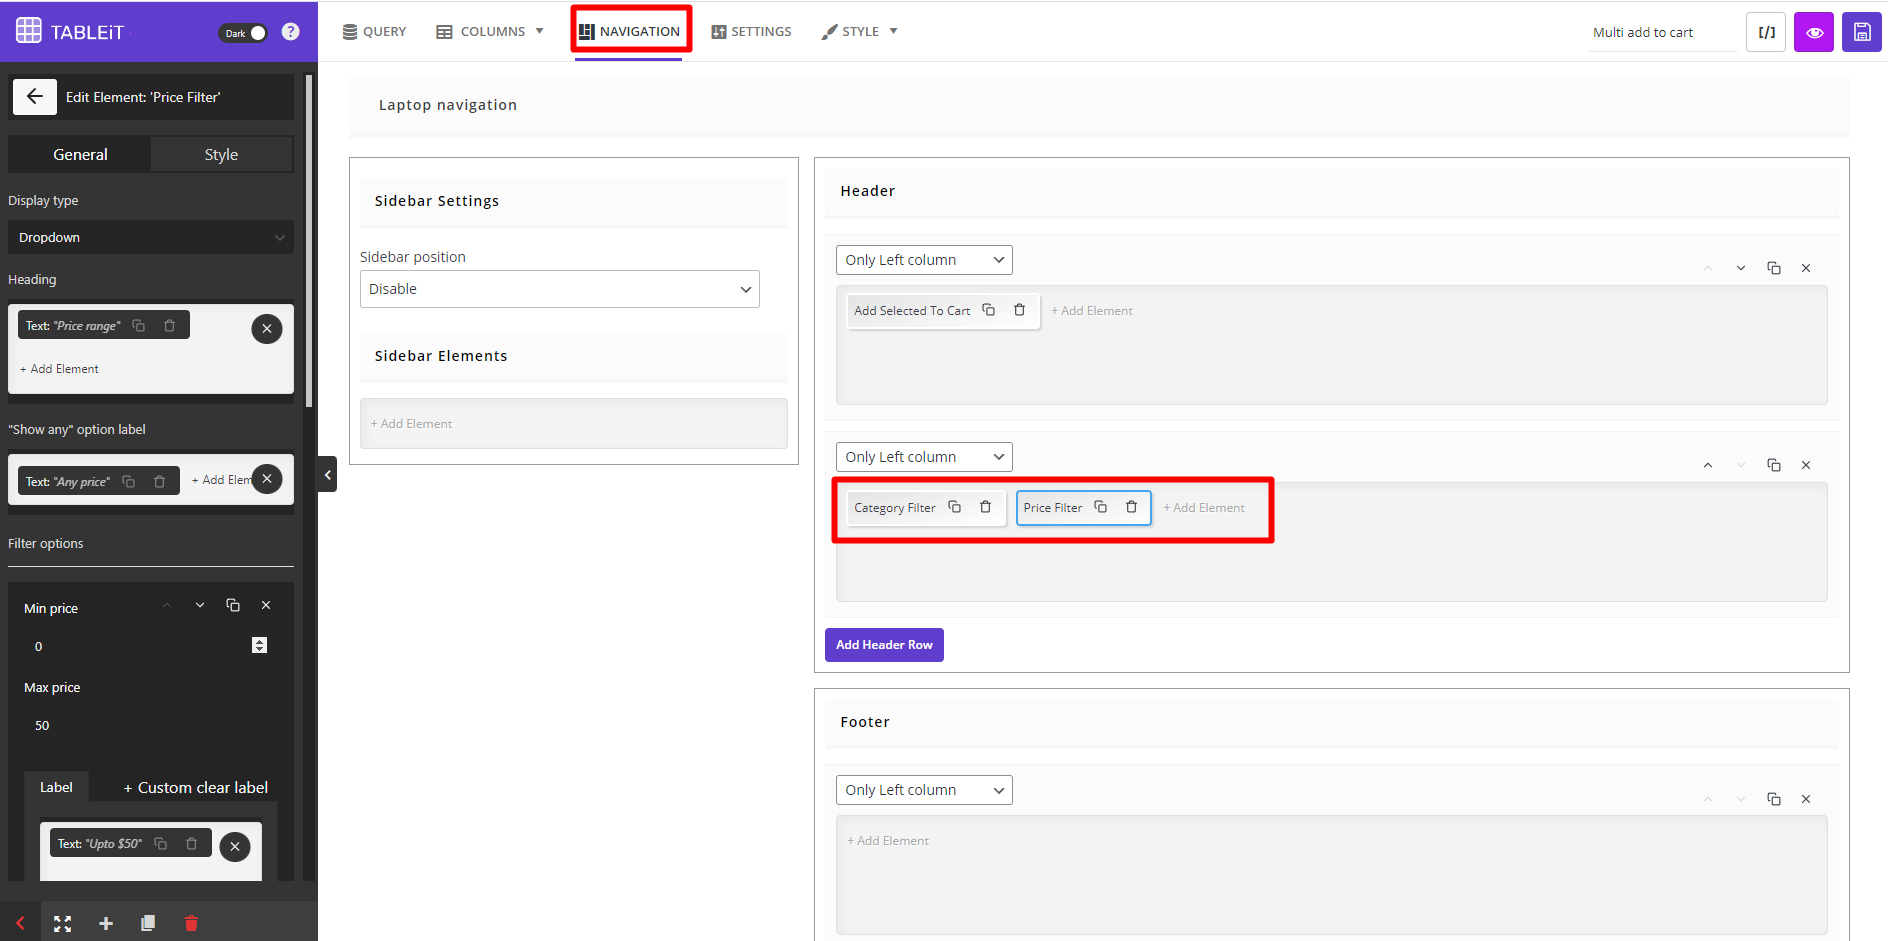Delete the 'Upto $50' text element
Viewport: 1888px width, 941px height.
coord(191,844)
